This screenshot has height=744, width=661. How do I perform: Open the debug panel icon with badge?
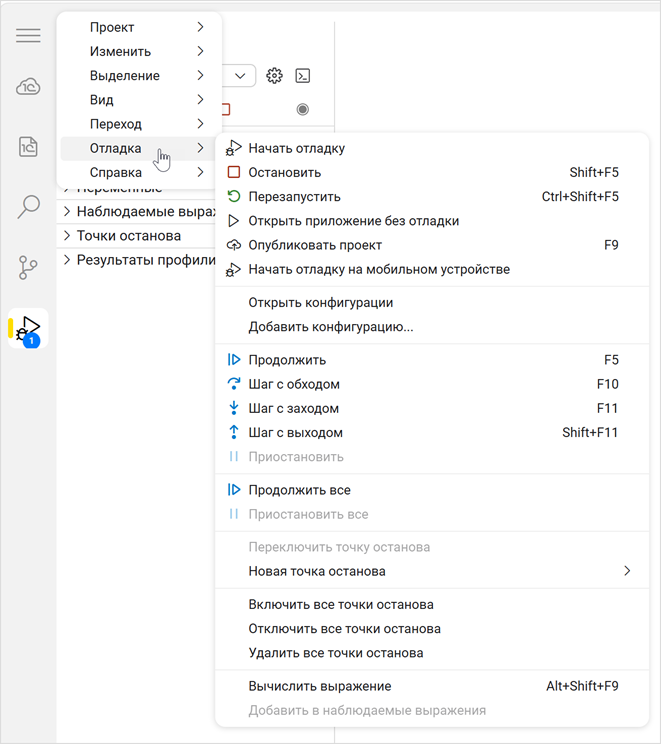pos(28,328)
